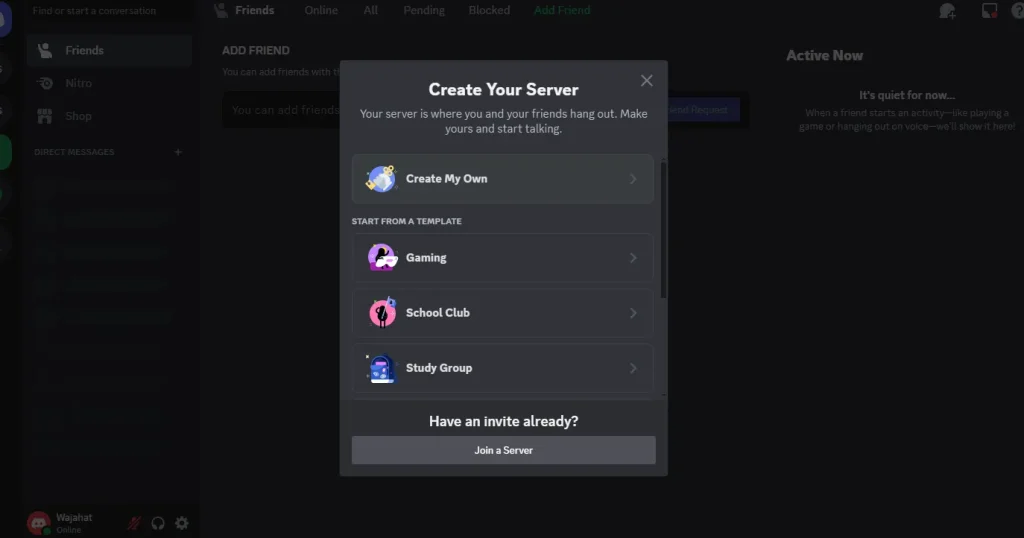This screenshot has width=1024, height=538.
Task: Click the It's quiet for now text
Action: (906, 95)
